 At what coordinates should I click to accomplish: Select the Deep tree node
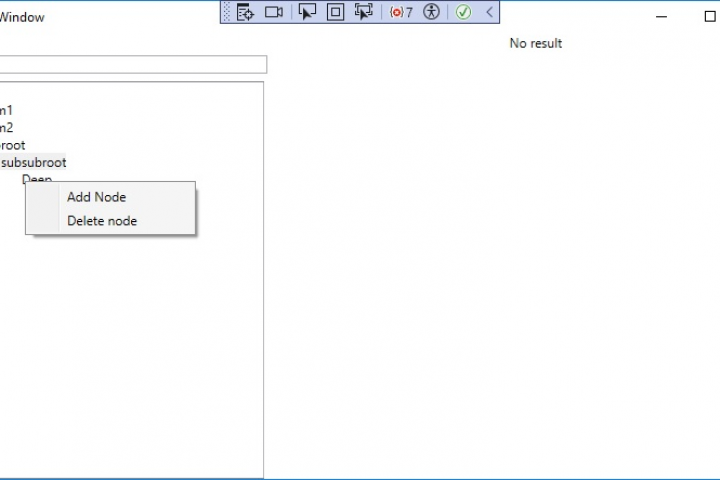coord(37,179)
